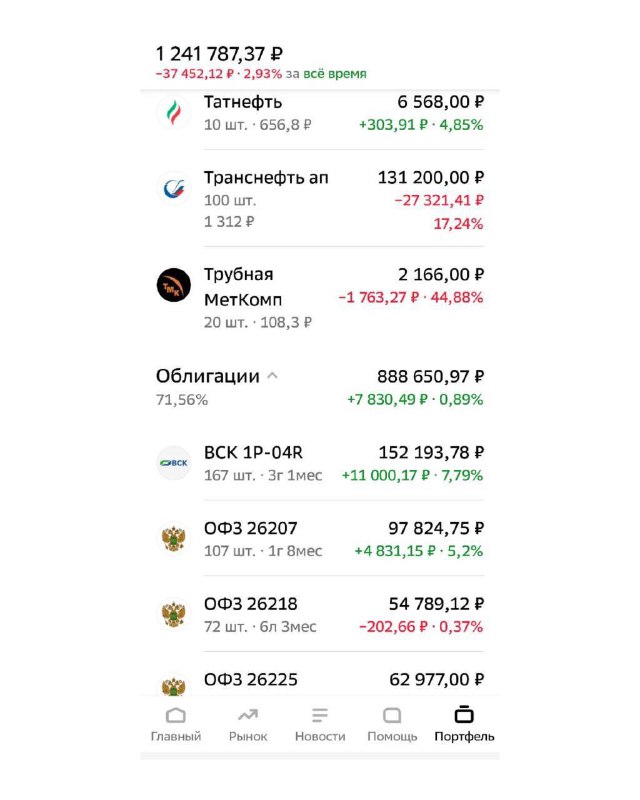The image size is (640, 800).
Task: Tap the ОФЗ 26218 emblem icon
Action: point(174,614)
